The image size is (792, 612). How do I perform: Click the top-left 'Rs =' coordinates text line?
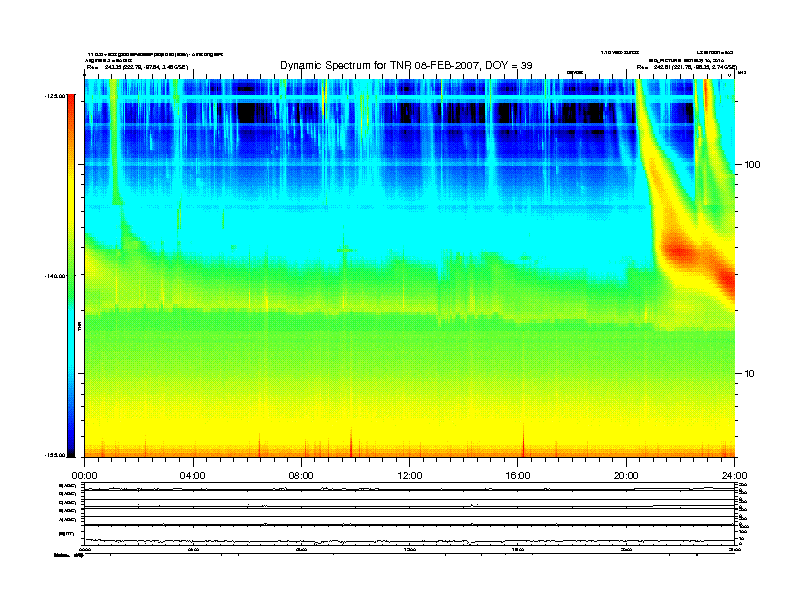coord(137,67)
